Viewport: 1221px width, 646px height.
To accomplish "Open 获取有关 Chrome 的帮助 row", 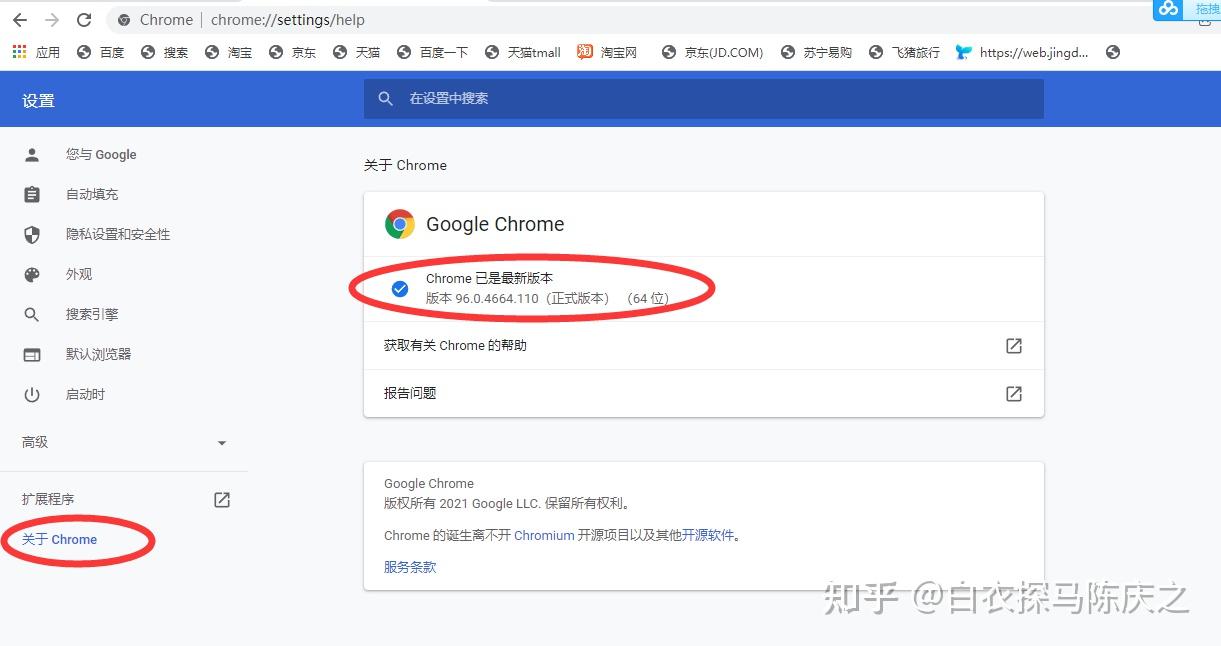I will pos(704,346).
